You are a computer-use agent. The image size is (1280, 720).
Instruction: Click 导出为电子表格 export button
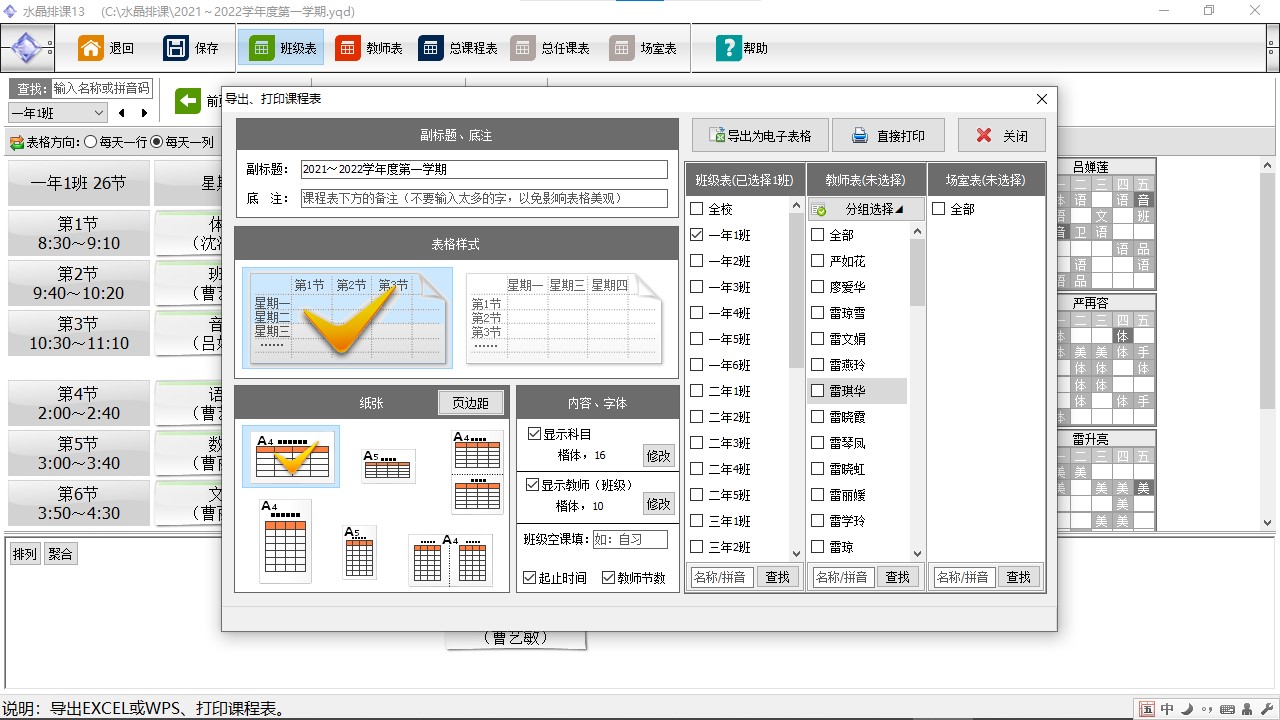click(x=759, y=136)
